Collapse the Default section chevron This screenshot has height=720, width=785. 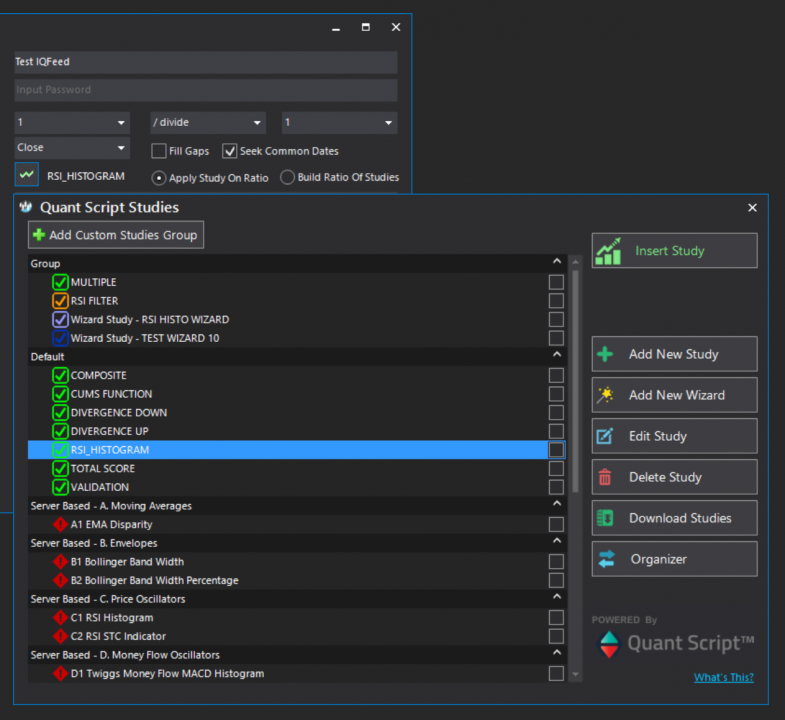tap(557, 354)
